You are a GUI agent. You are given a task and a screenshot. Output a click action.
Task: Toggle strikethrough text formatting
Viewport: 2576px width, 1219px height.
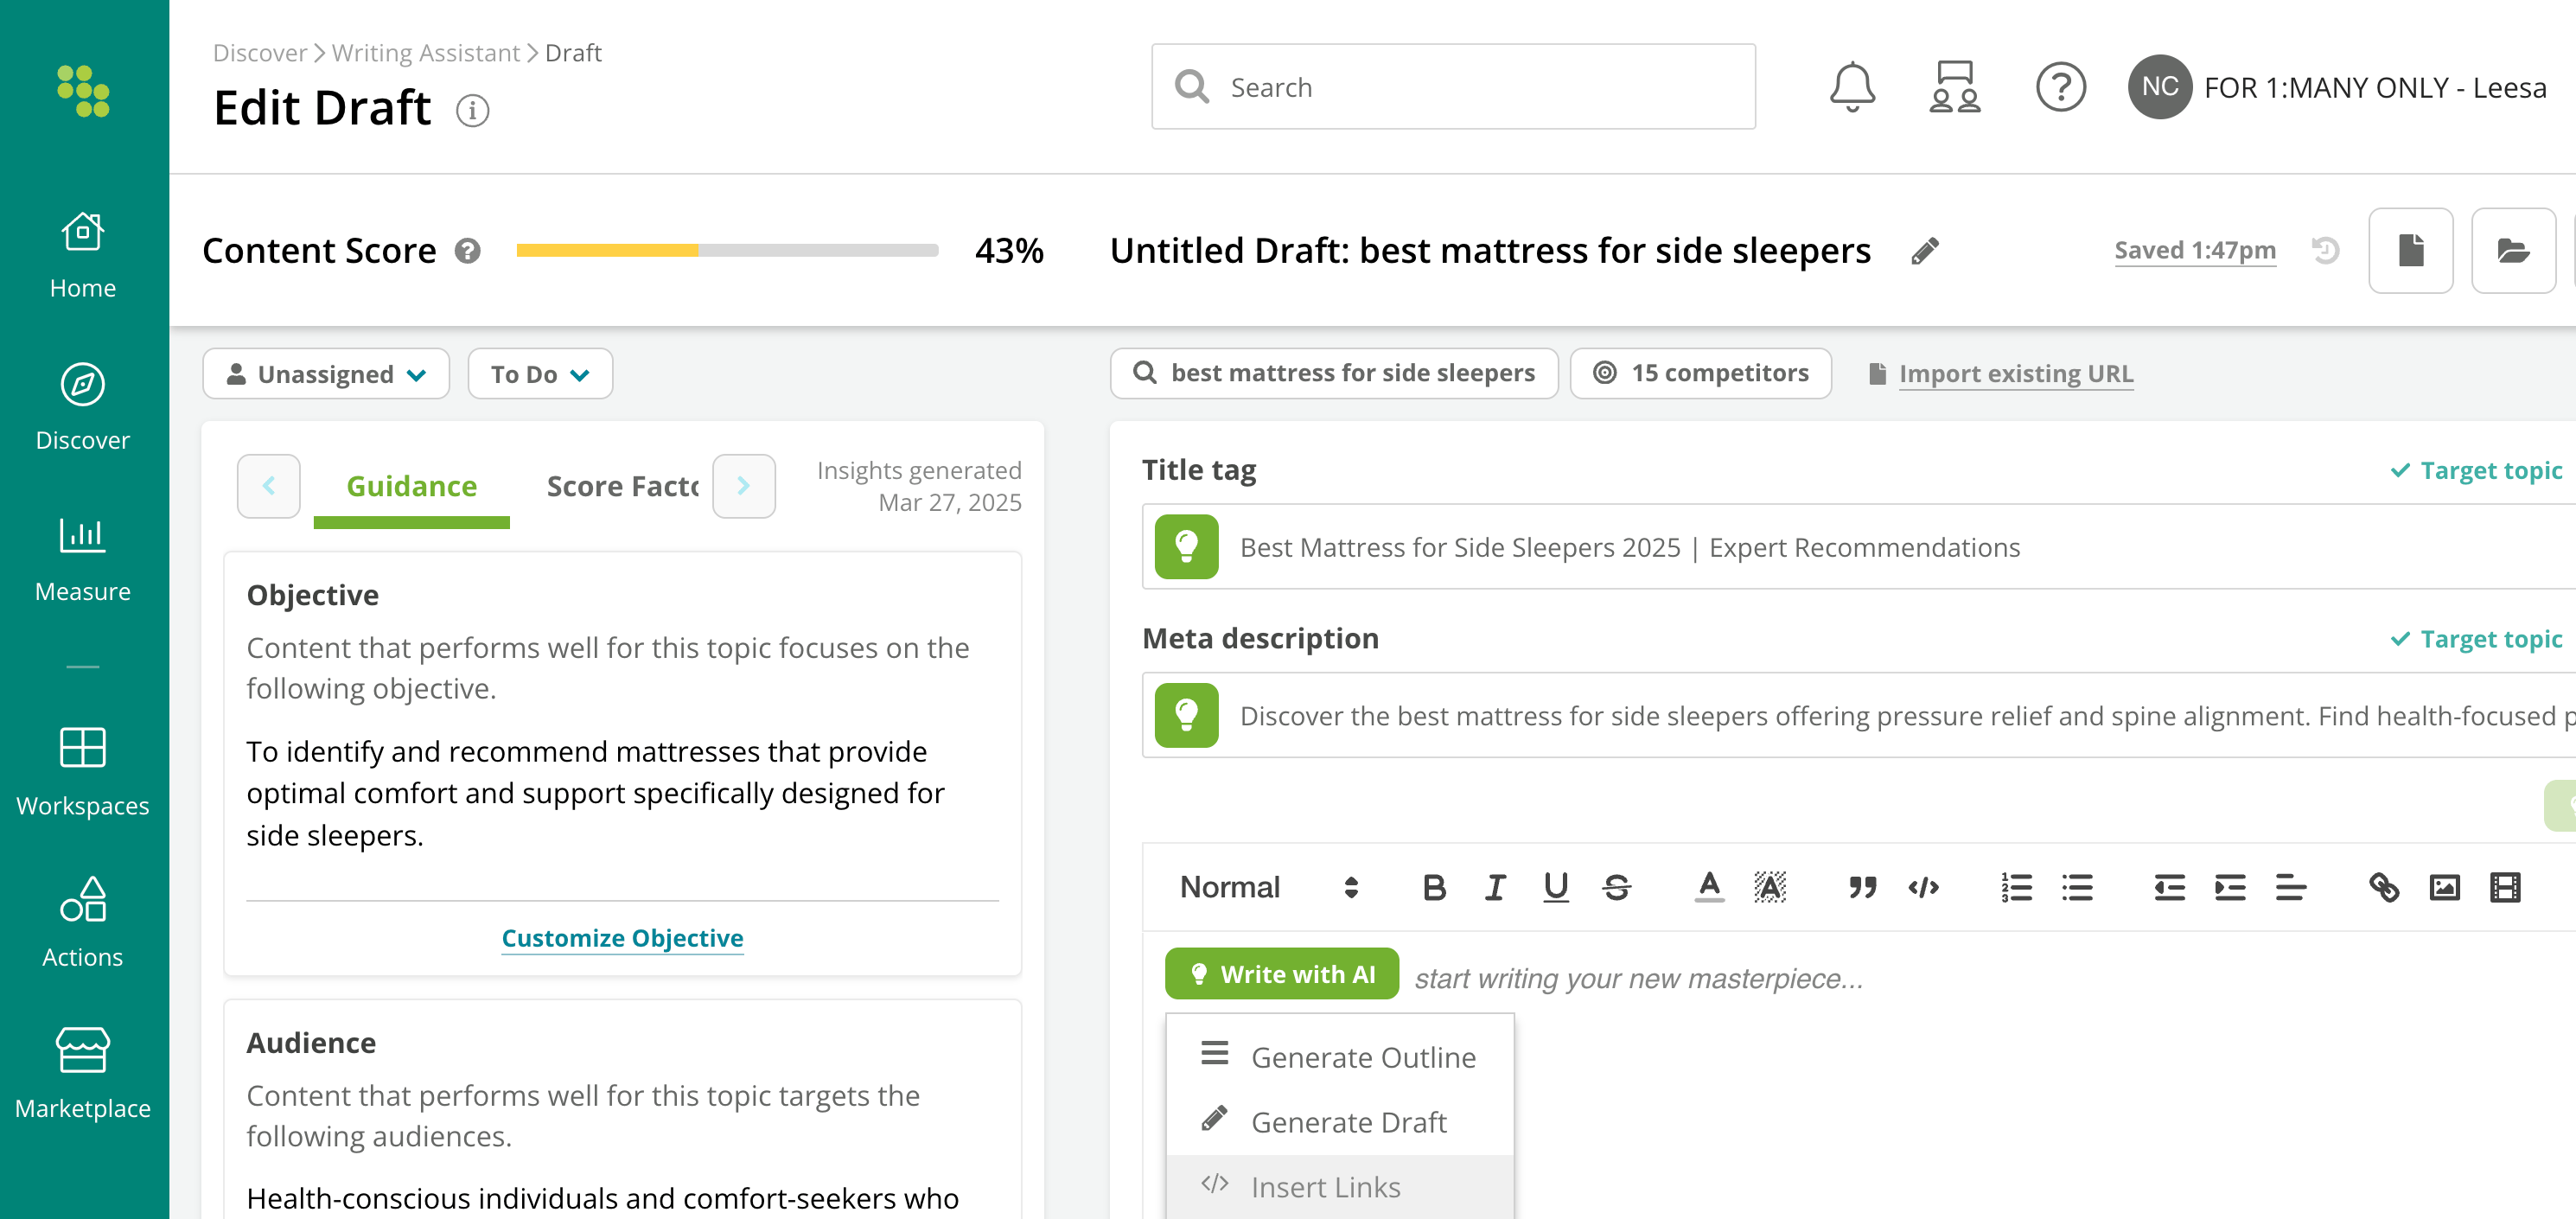(x=1616, y=887)
